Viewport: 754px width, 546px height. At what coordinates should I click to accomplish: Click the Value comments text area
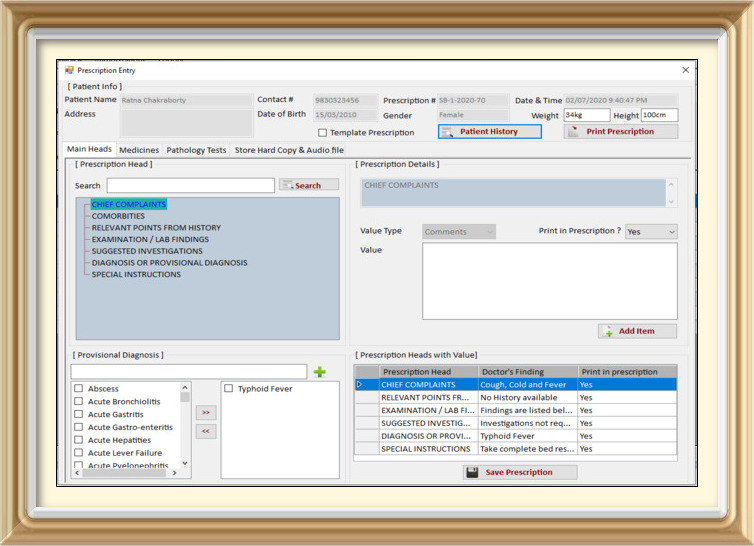[549, 281]
